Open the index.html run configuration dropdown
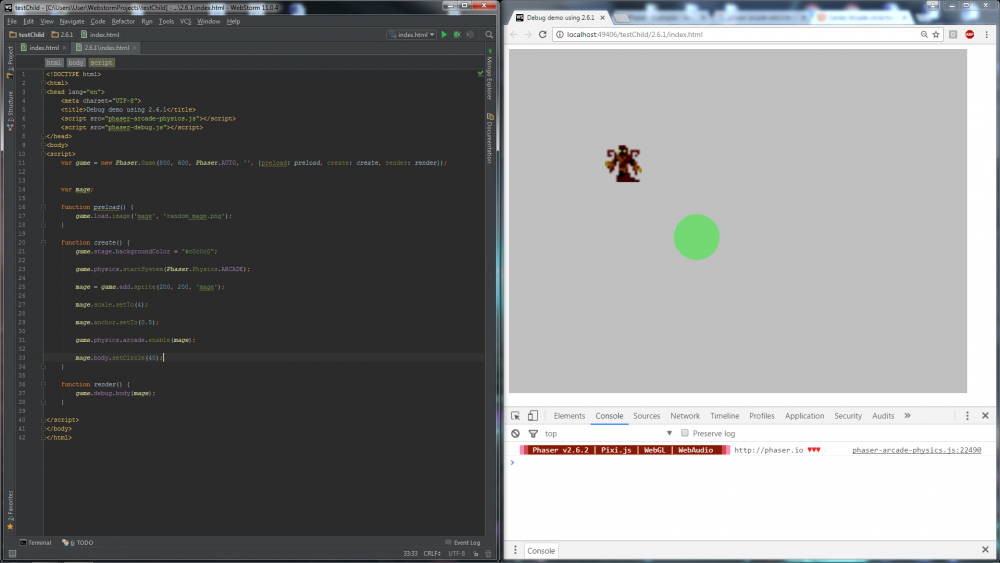 coord(411,34)
